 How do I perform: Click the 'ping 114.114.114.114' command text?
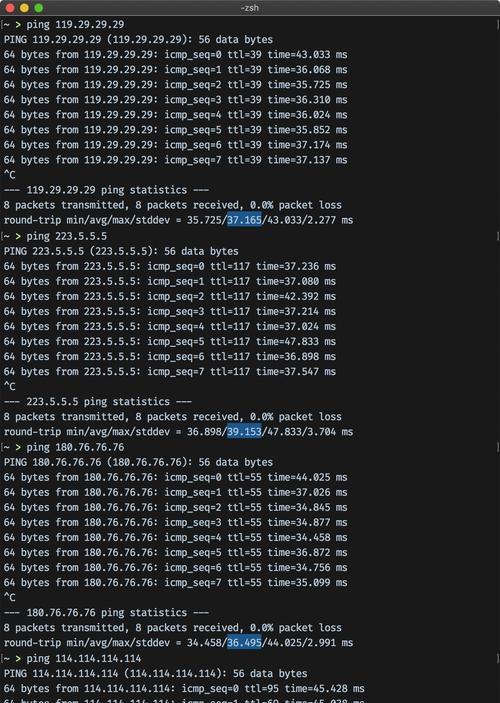click(x=84, y=658)
